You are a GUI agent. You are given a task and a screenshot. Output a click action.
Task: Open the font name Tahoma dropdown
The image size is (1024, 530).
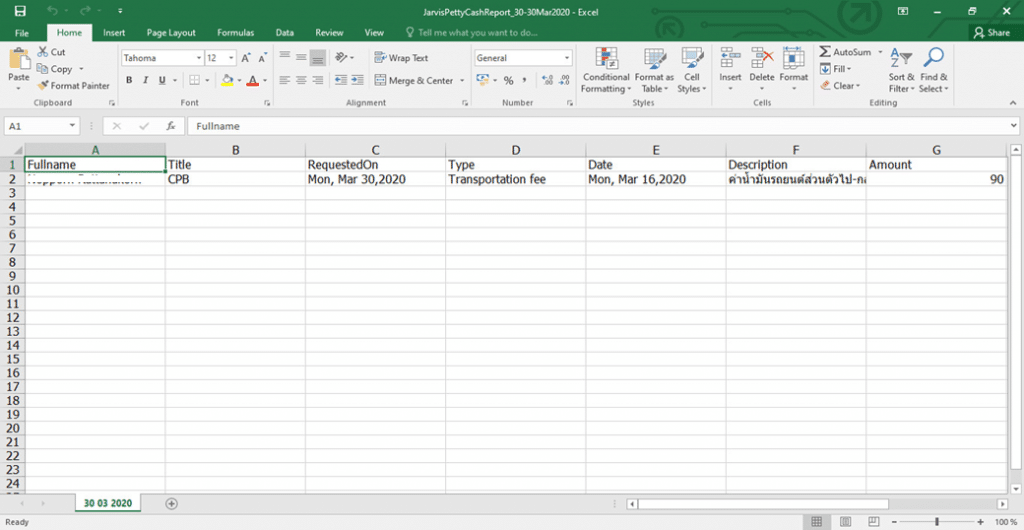tap(199, 58)
